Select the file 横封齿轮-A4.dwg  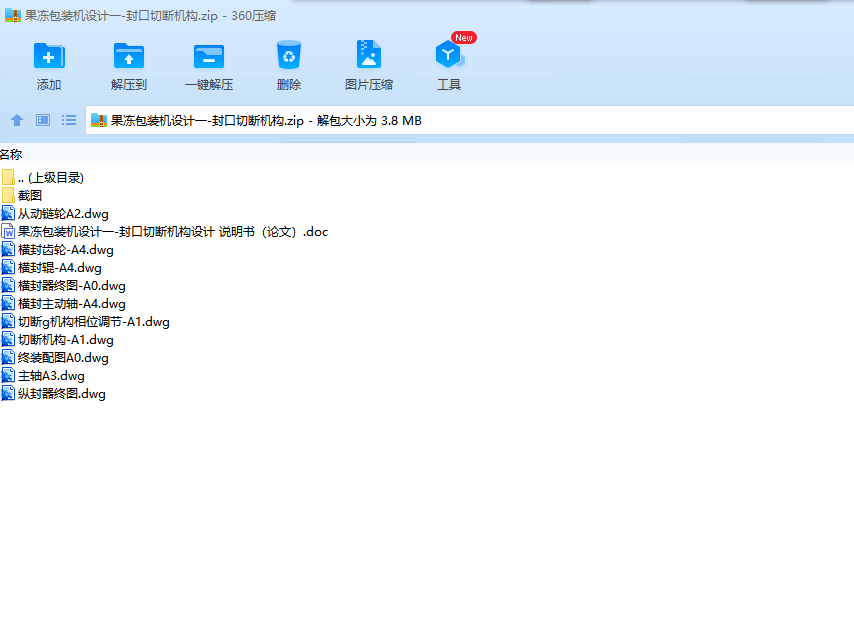[57, 250]
